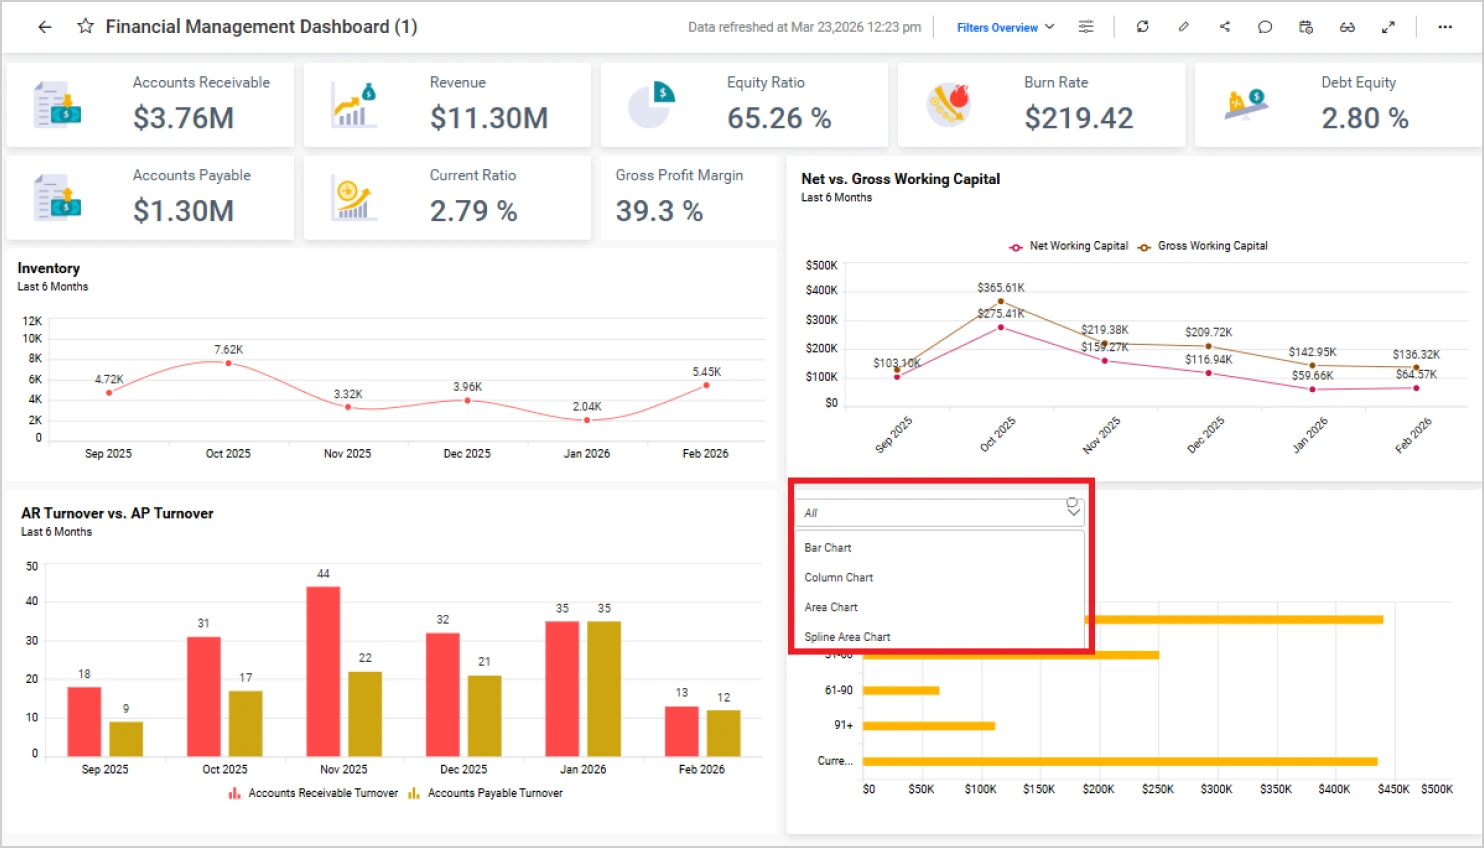Click the $59.66K net working capital point

(1312, 389)
